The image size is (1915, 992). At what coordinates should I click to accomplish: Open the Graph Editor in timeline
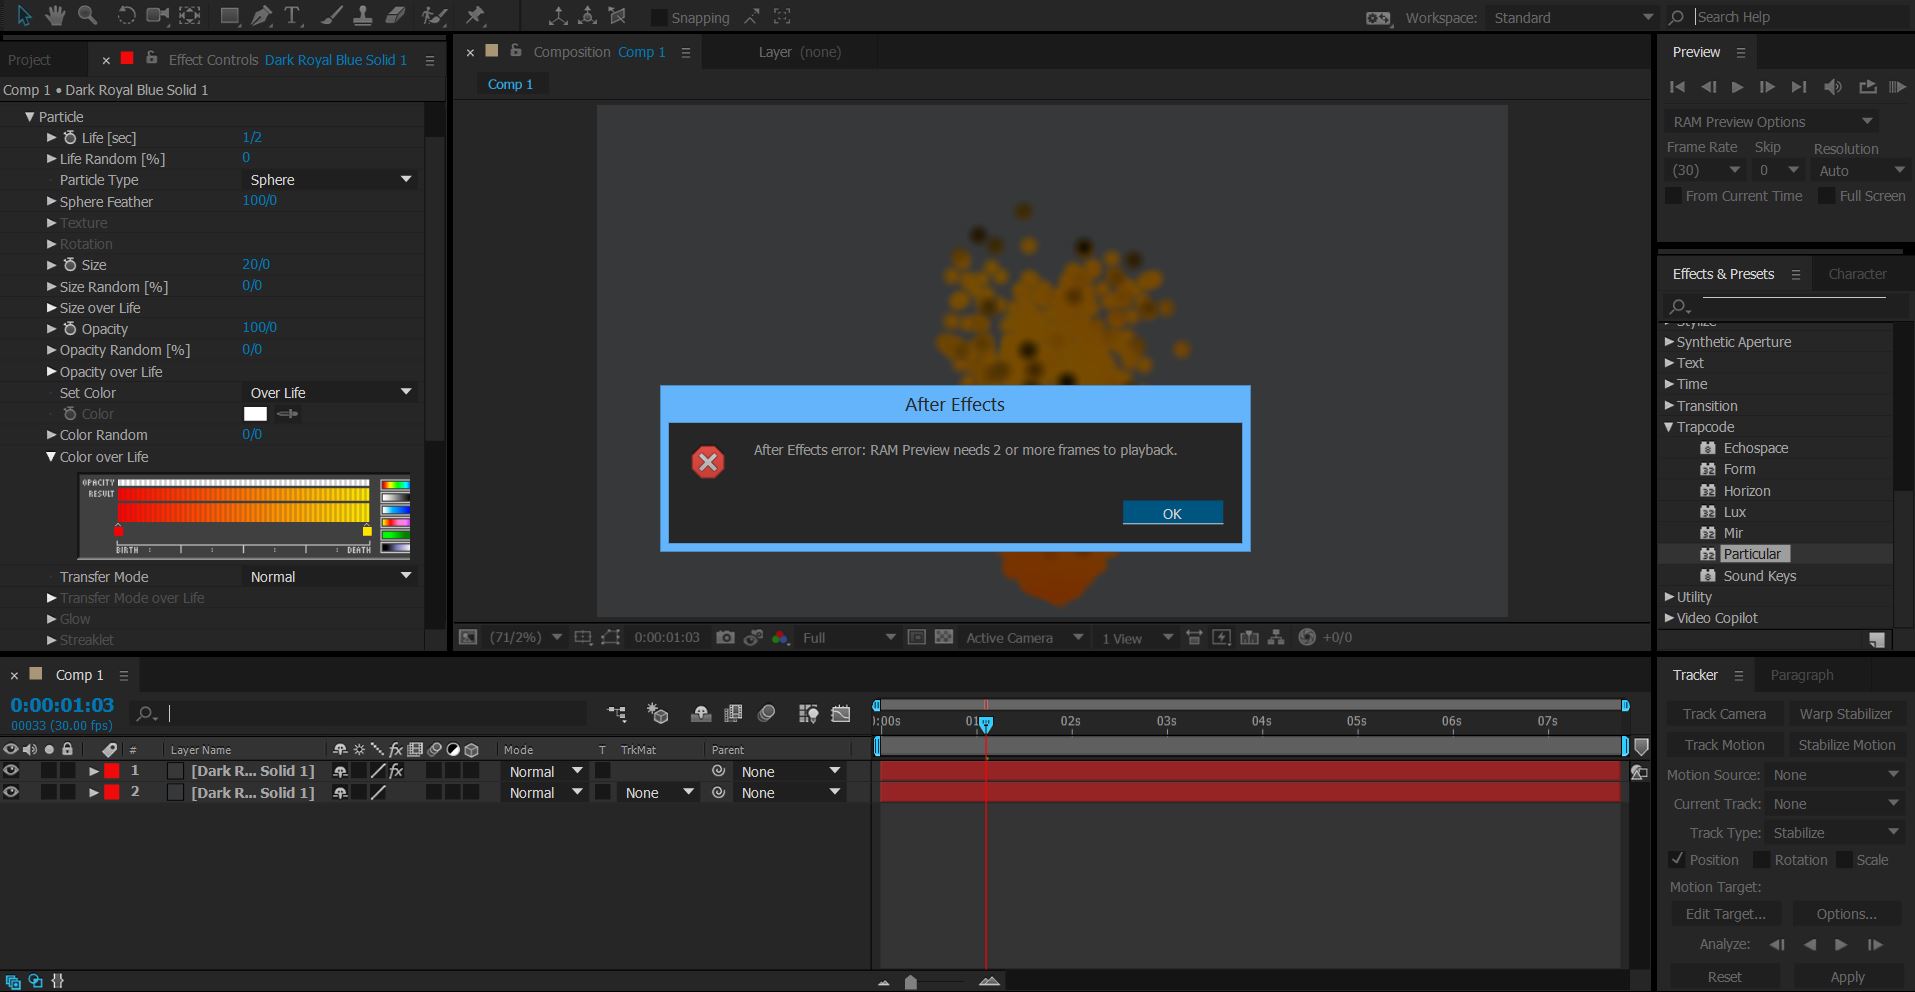841,713
